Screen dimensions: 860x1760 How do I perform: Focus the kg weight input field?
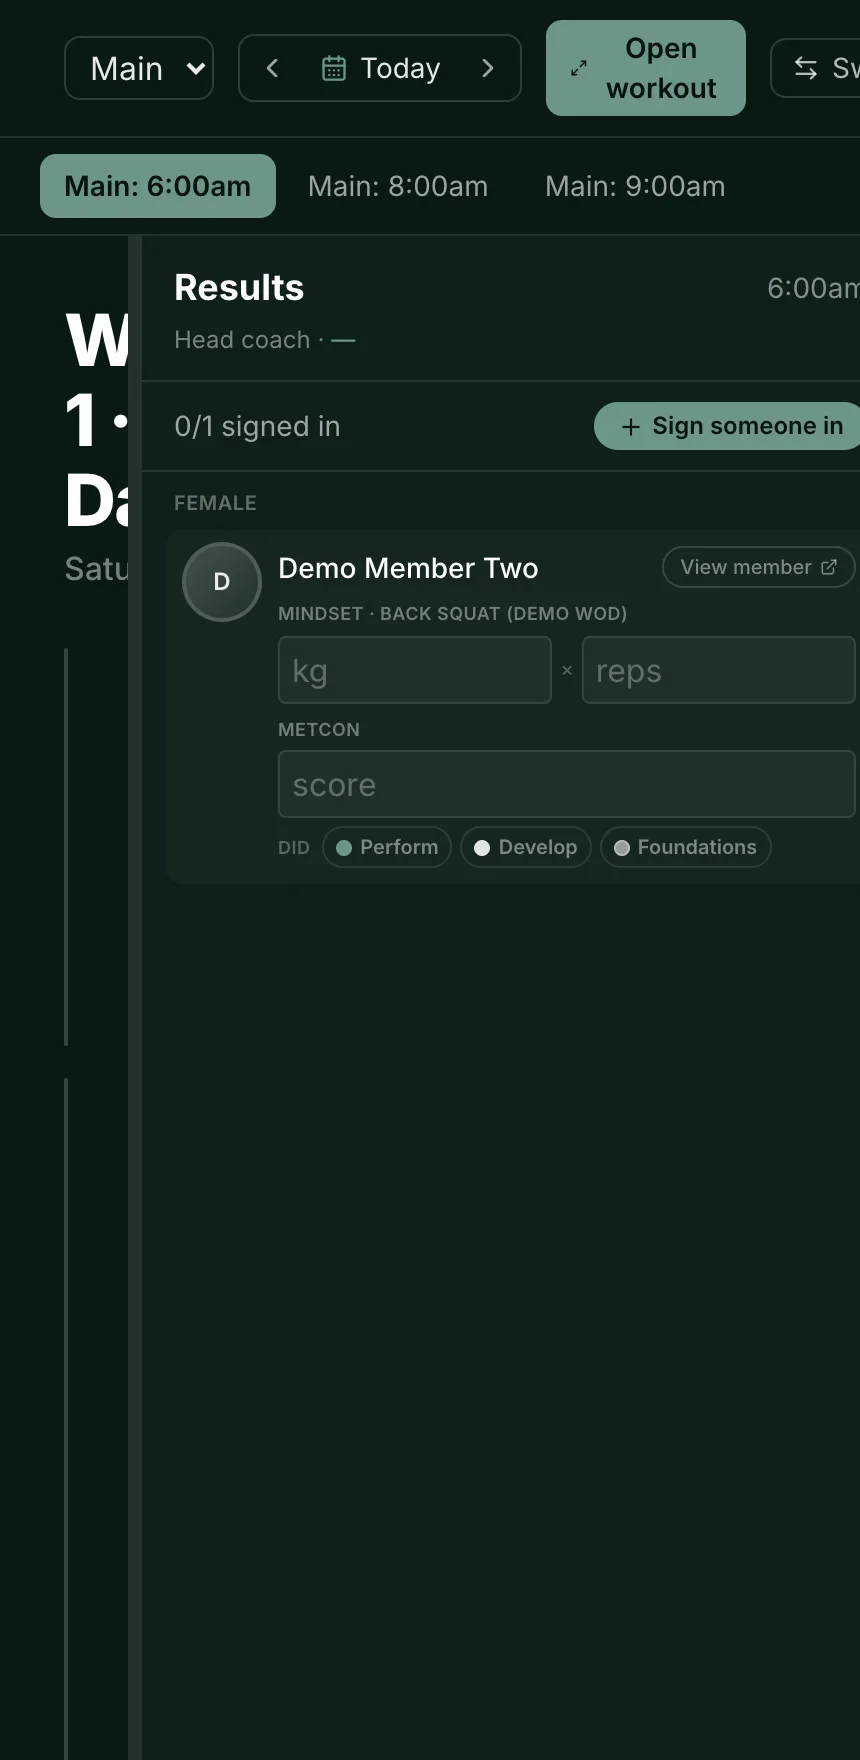[415, 670]
